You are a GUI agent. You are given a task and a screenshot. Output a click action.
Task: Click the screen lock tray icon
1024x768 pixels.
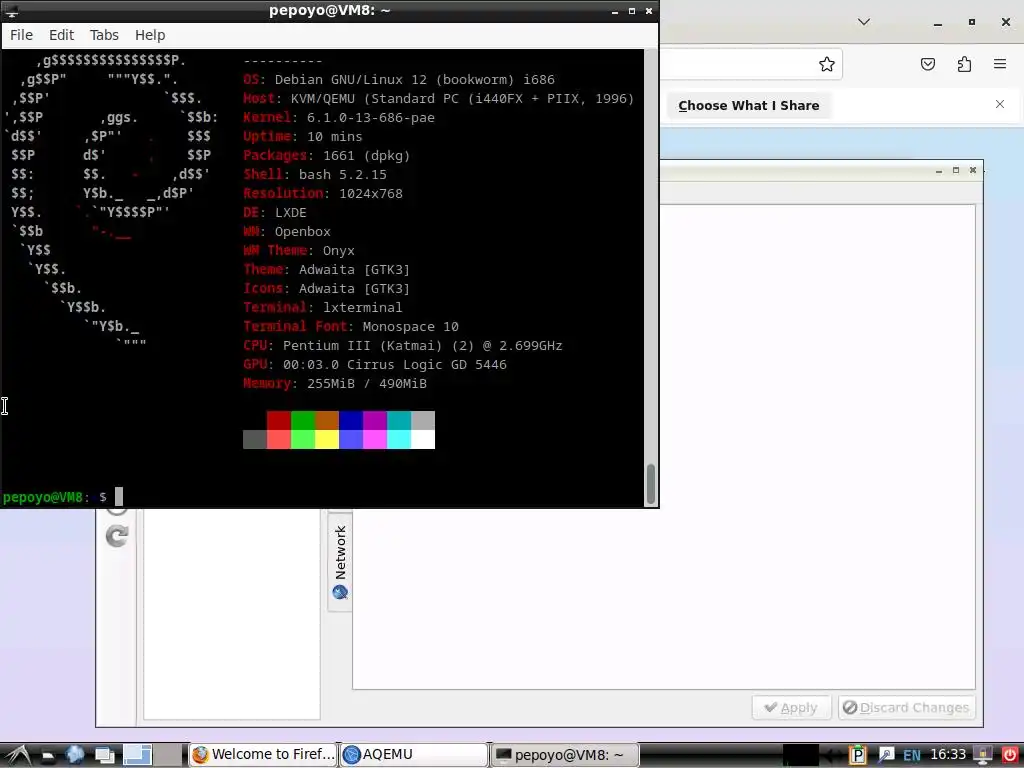pos(982,755)
